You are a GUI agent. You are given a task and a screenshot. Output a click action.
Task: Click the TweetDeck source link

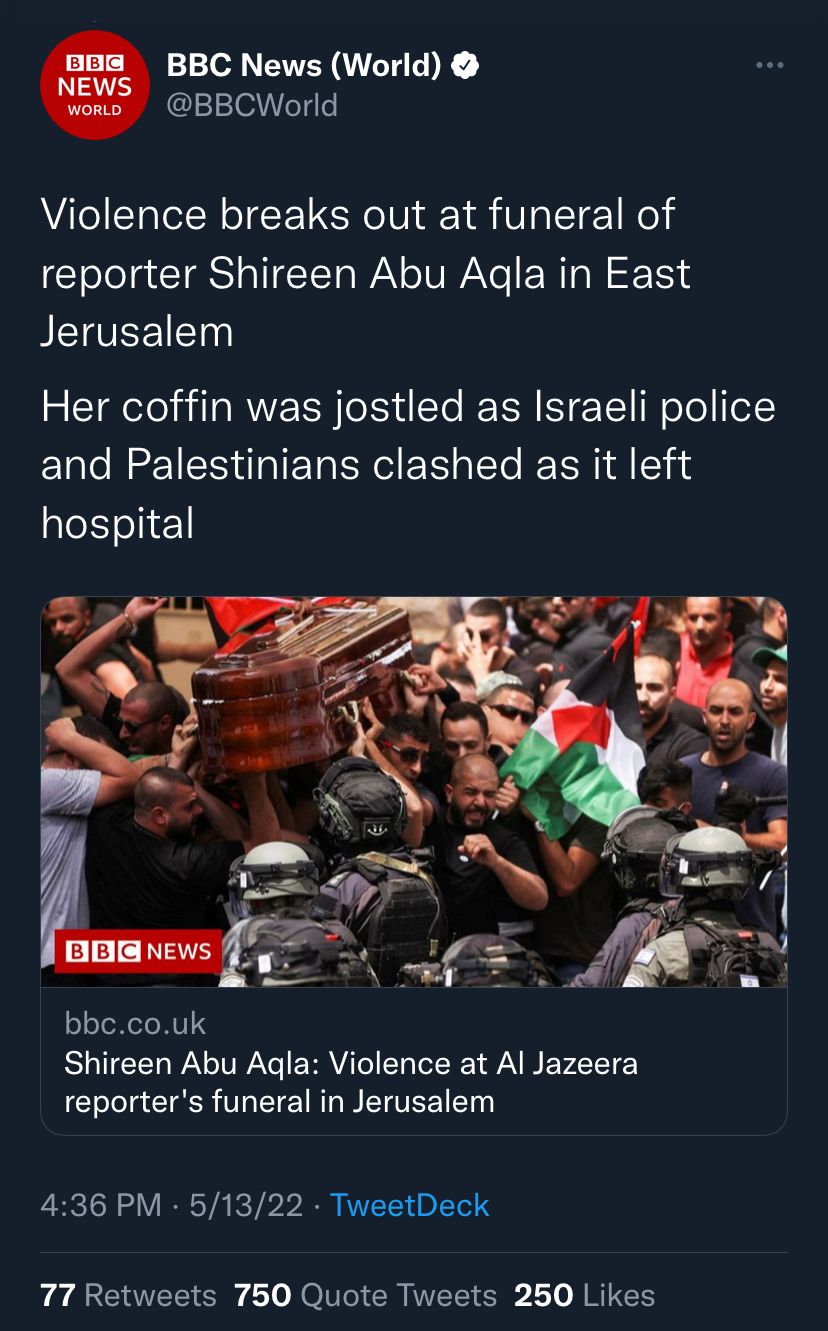point(410,1205)
